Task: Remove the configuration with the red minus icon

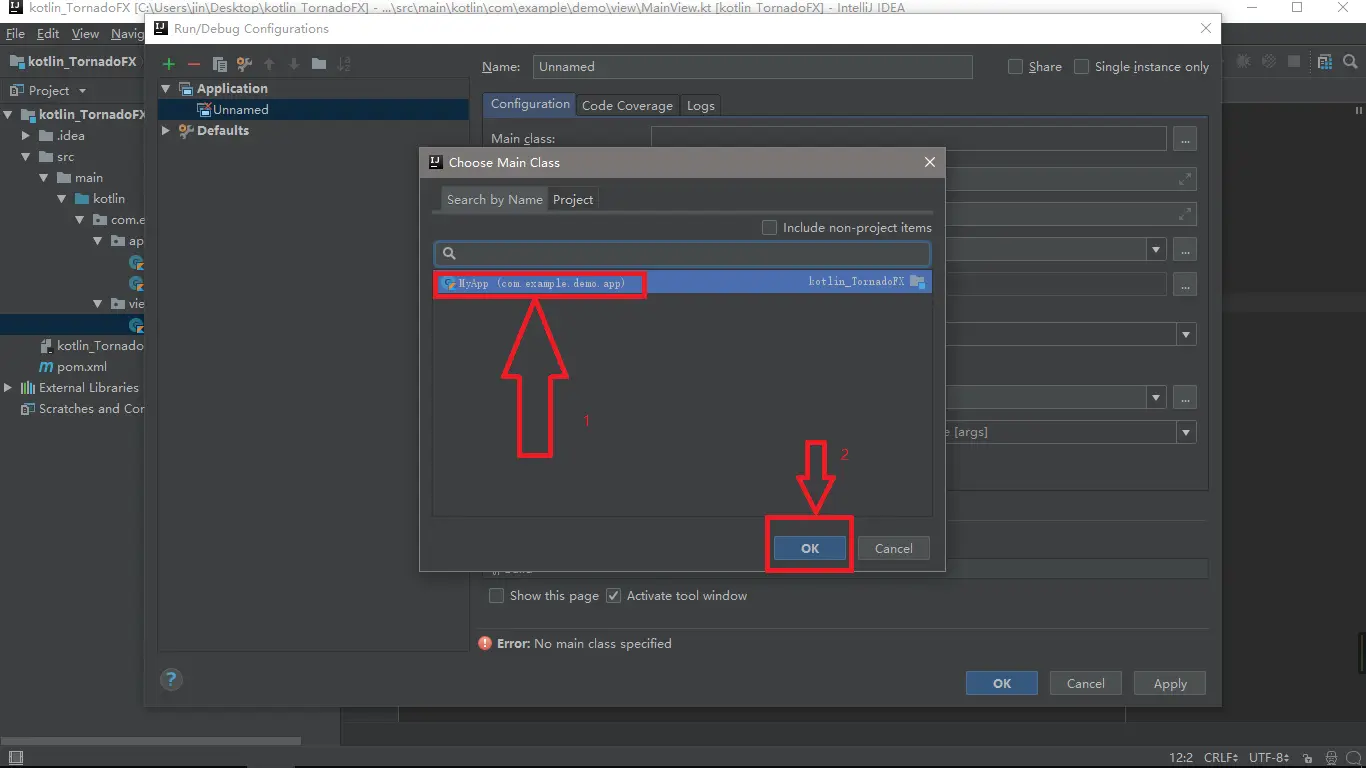Action: [194, 64]
